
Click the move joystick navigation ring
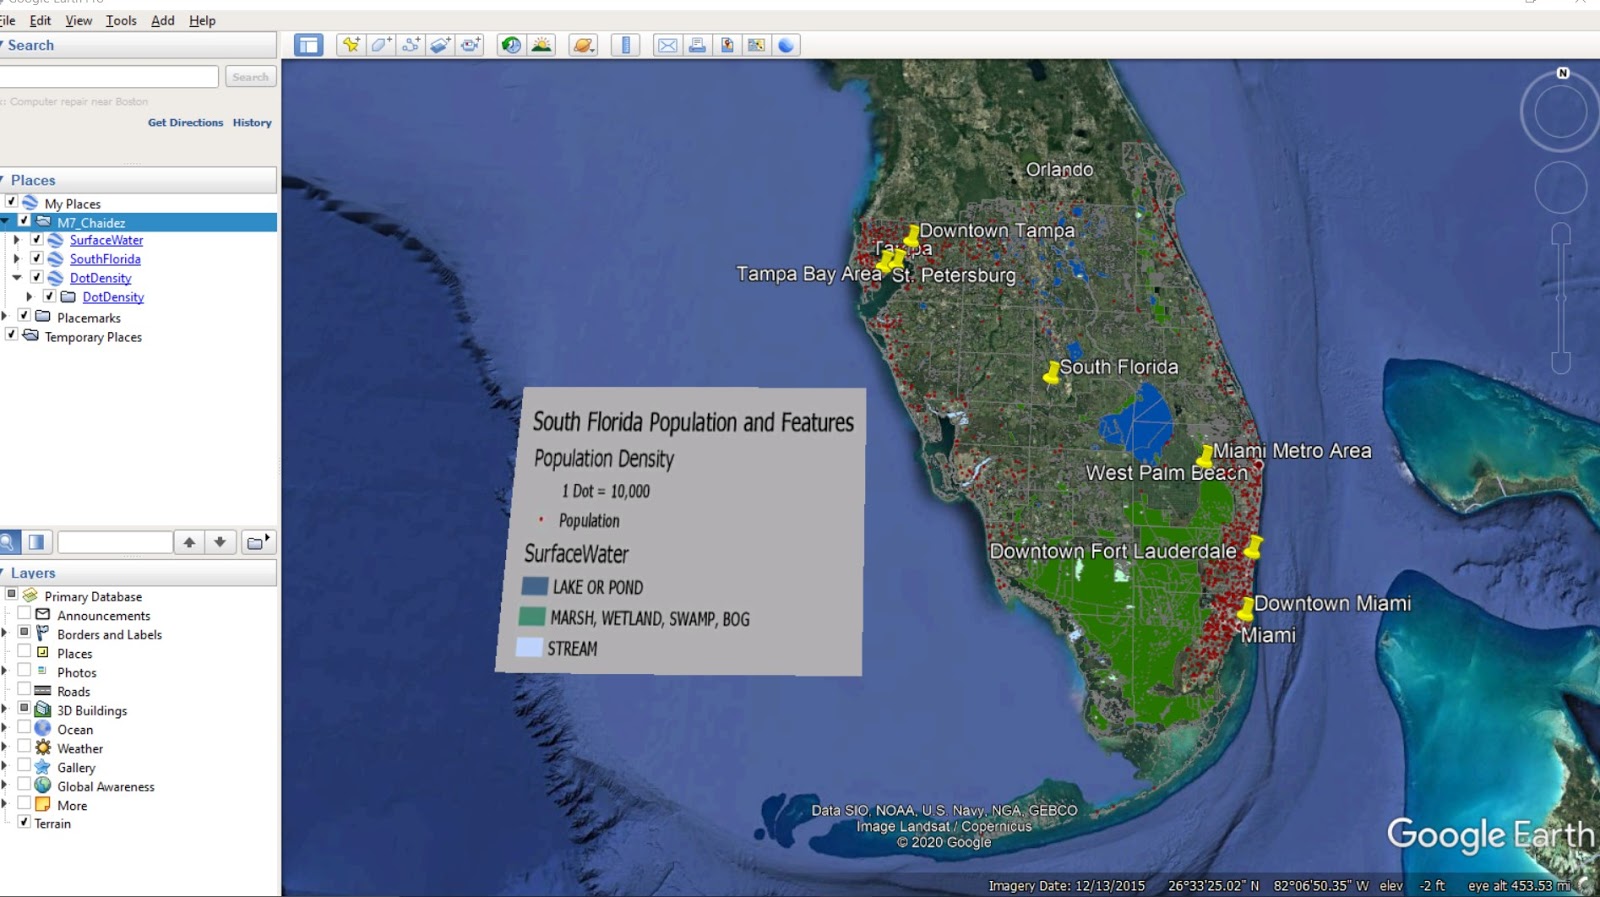click(1560, 188)
